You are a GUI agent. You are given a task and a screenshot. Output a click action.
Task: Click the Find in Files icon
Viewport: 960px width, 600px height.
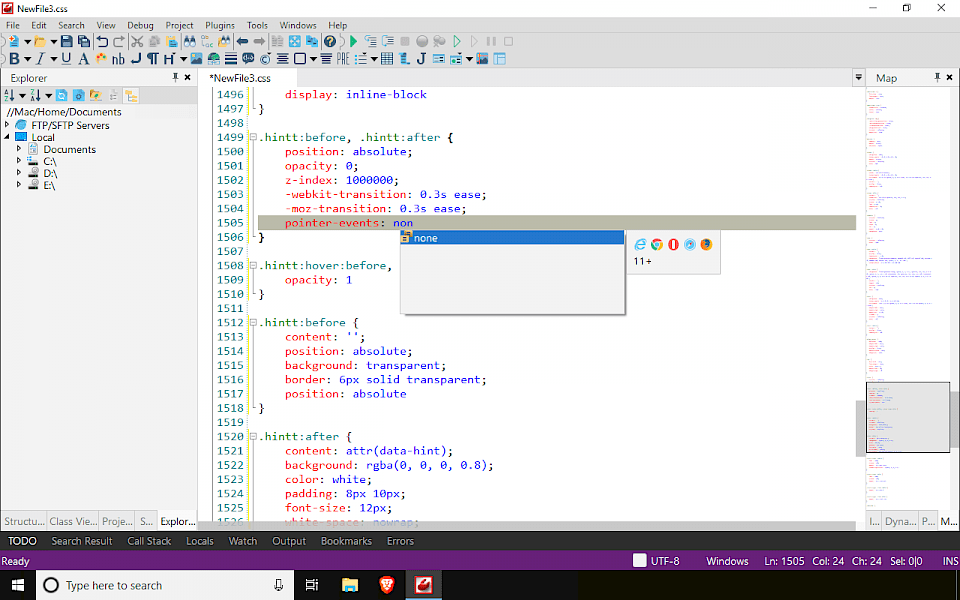click(x=225, y=42)
